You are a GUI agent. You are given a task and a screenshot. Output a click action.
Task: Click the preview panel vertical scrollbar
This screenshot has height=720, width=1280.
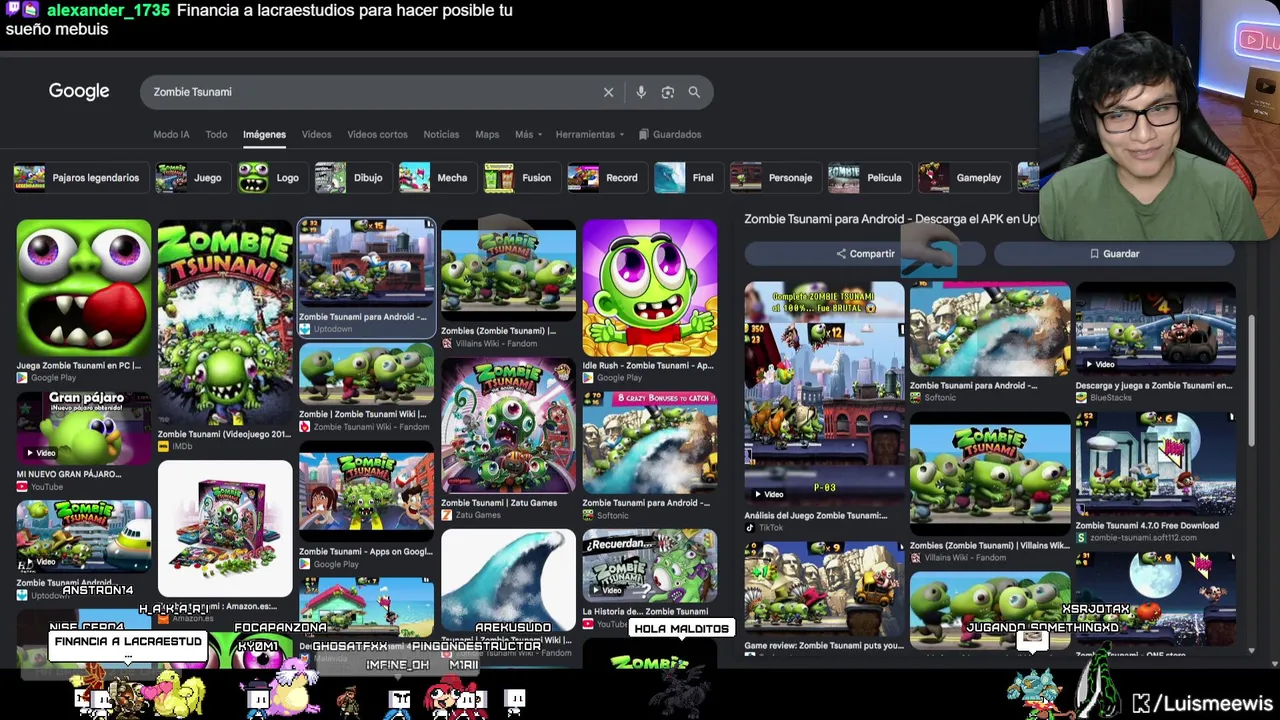click(x=1251, y=380)
